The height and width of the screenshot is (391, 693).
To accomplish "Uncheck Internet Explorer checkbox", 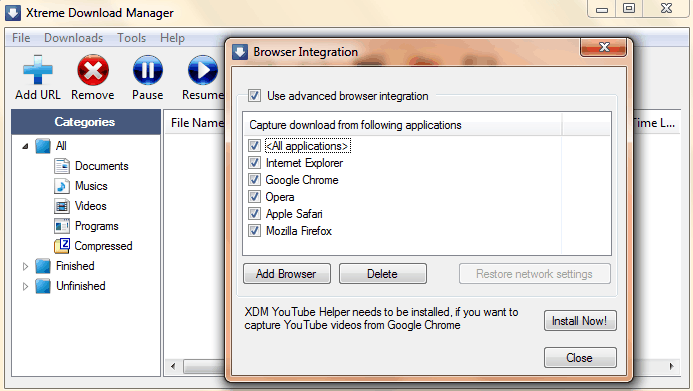I will coord(254,163).
